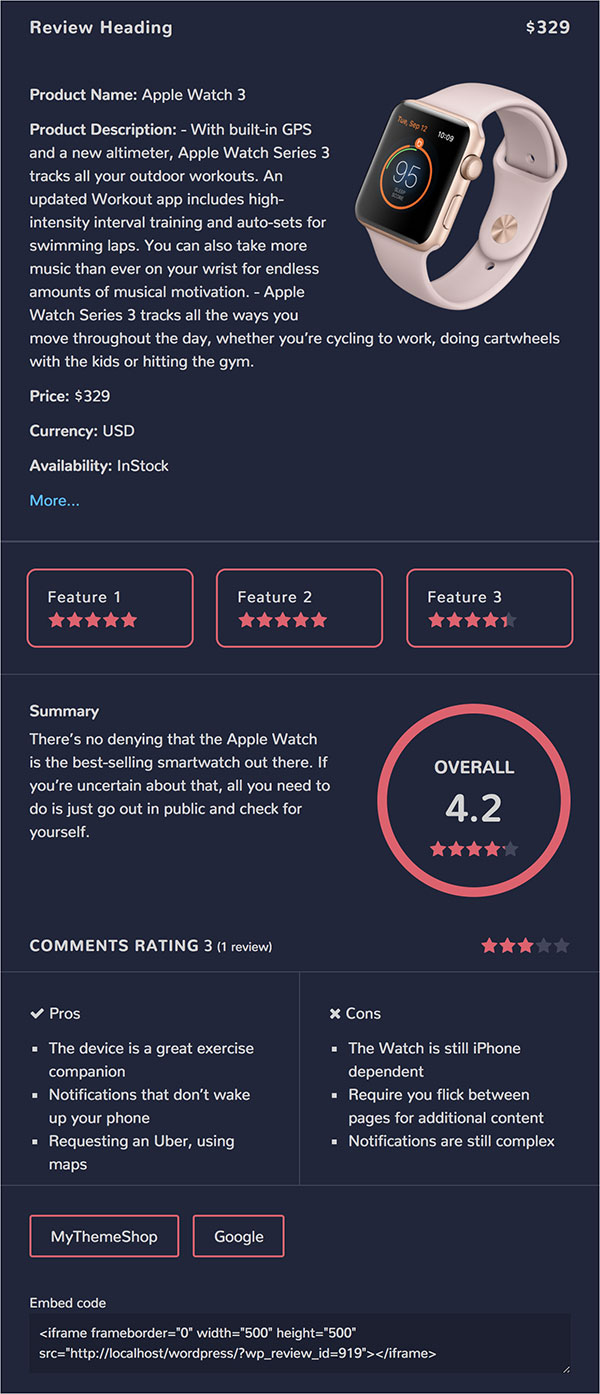Screen dimensions: 600x1394
Task: Open the More... link
Action: 54,500
